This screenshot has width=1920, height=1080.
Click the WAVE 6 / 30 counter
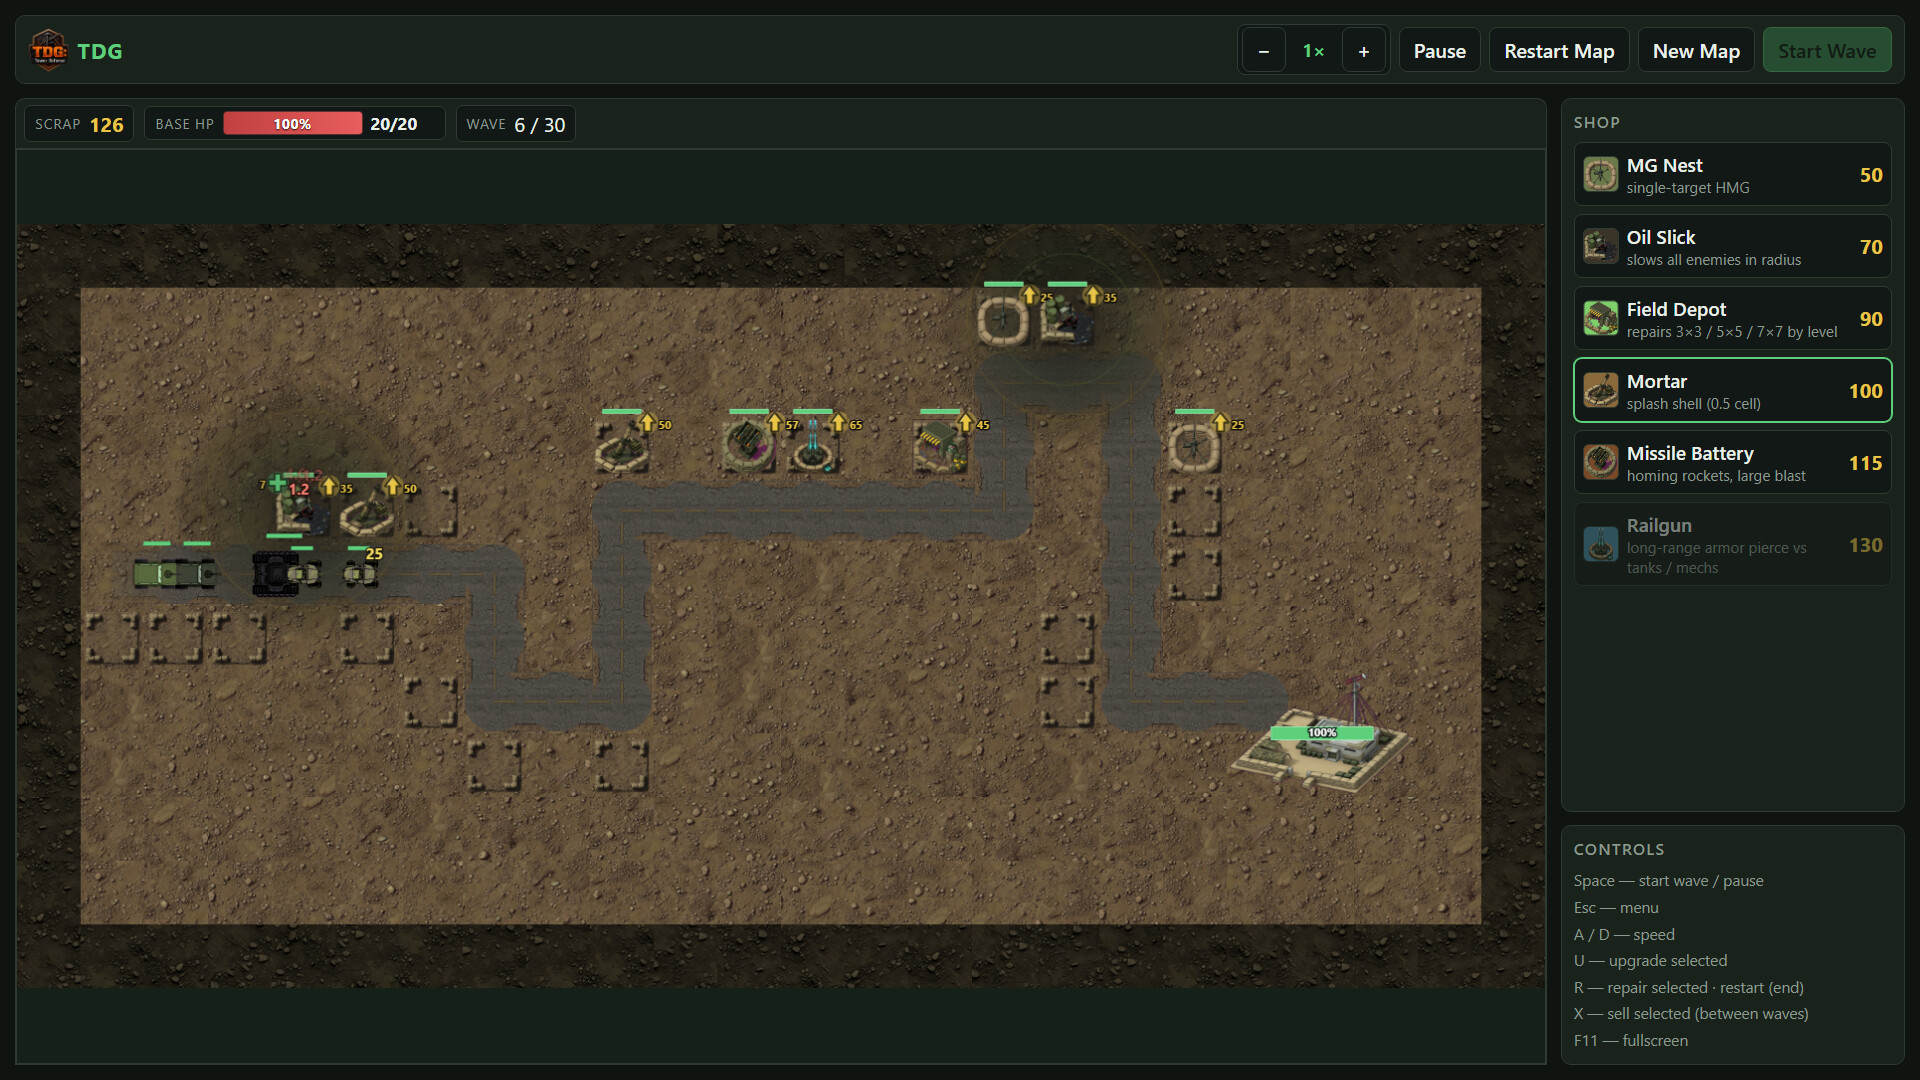tap(516, 124)
